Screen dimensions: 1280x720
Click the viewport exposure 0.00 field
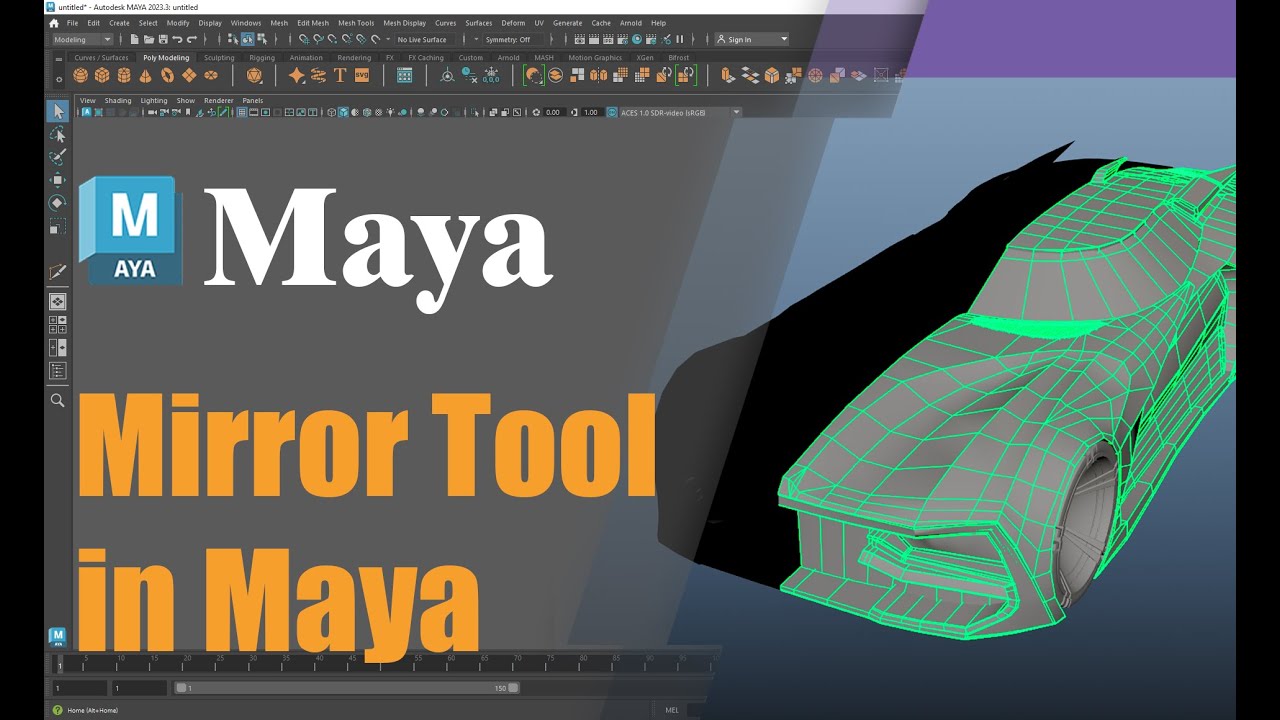click(x=553, y=112)
